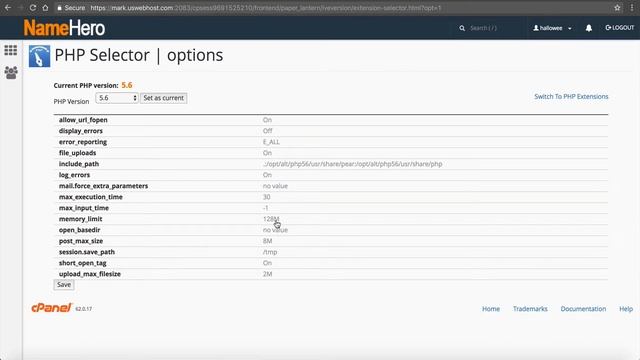Edit file_uploads value On

pos(267,153)
